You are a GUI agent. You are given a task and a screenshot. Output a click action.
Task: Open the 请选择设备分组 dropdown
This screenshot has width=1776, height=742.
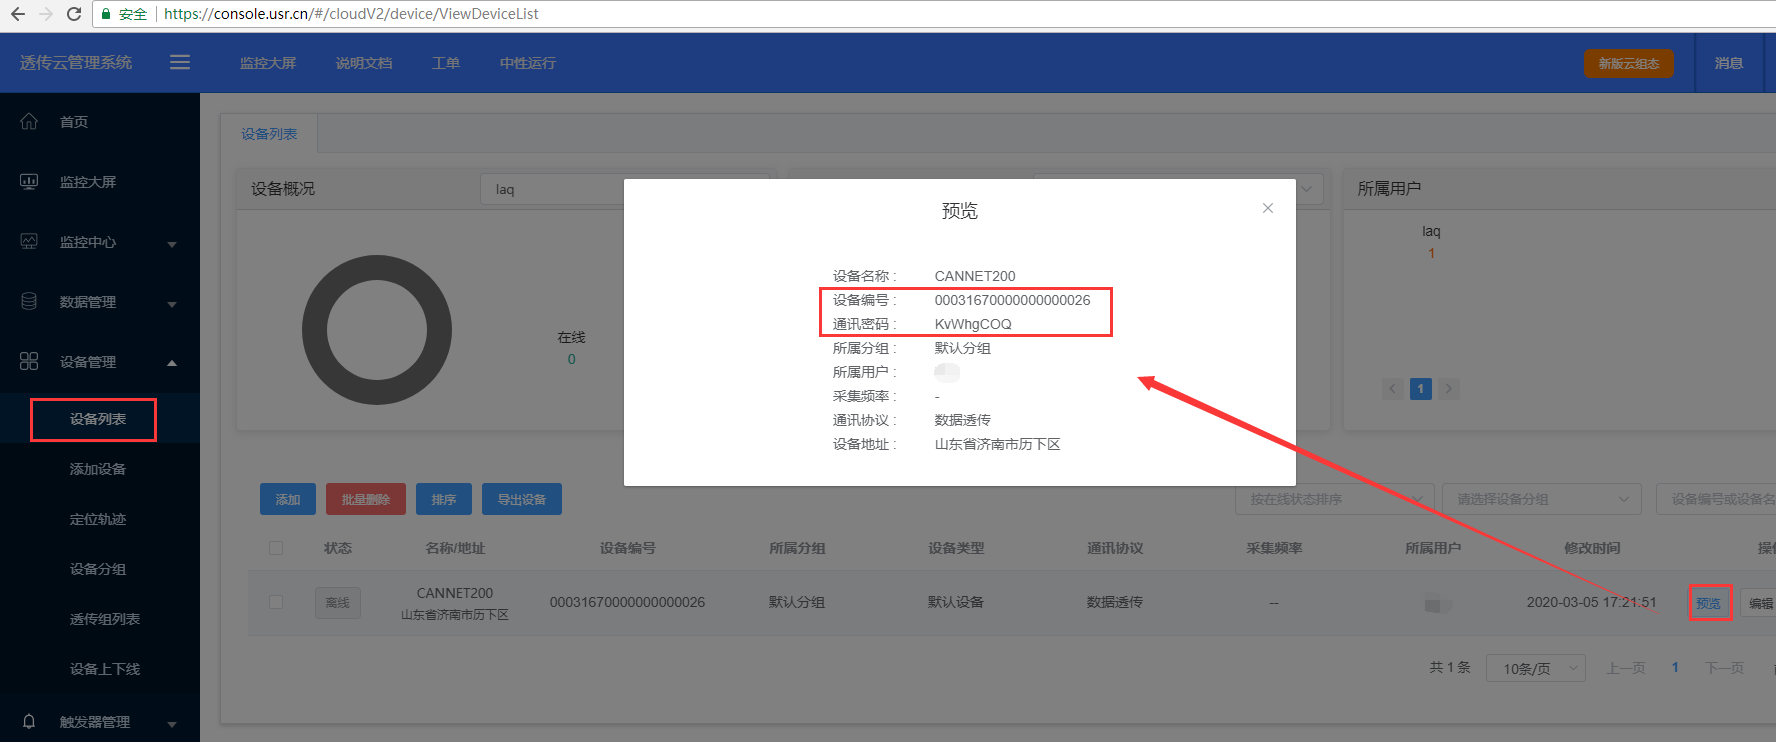(1541, 499)
